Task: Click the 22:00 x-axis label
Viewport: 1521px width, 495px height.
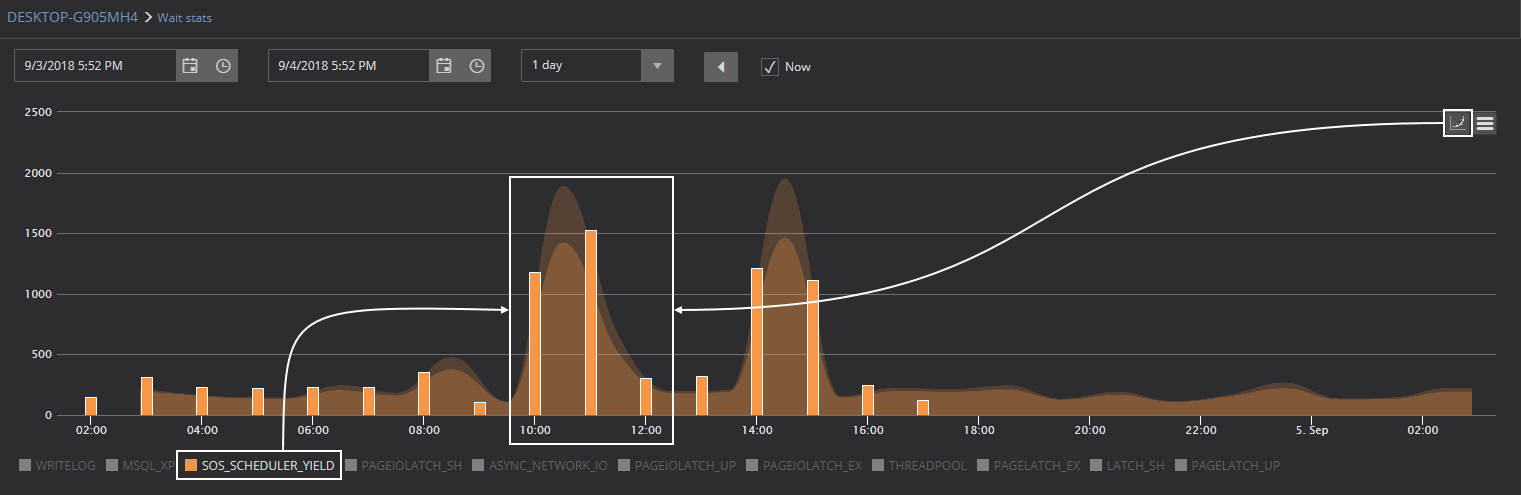Action: pos(1201,430)
